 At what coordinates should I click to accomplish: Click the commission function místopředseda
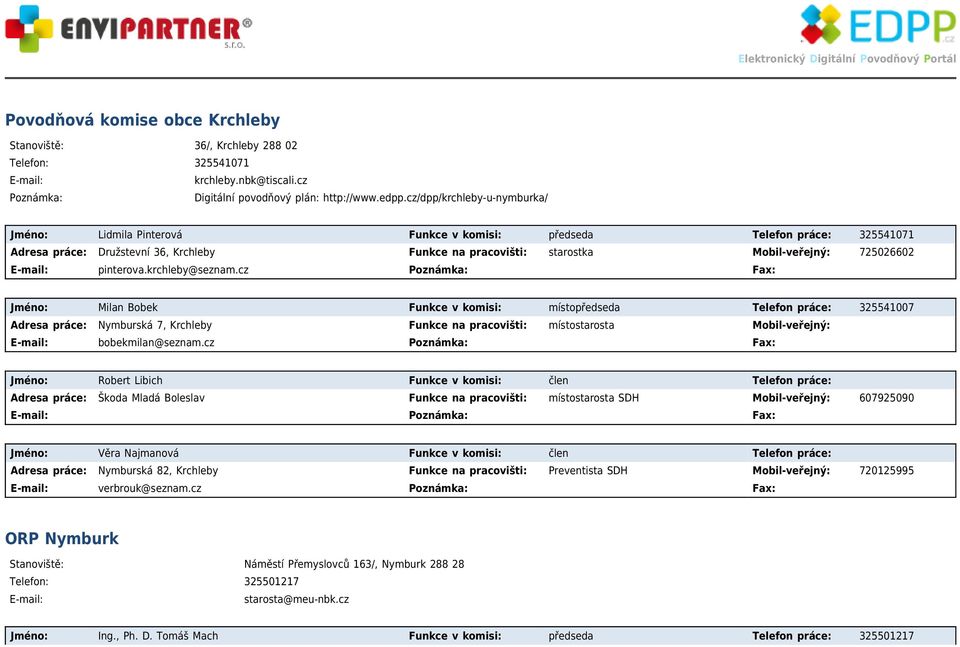click(584, 308)
